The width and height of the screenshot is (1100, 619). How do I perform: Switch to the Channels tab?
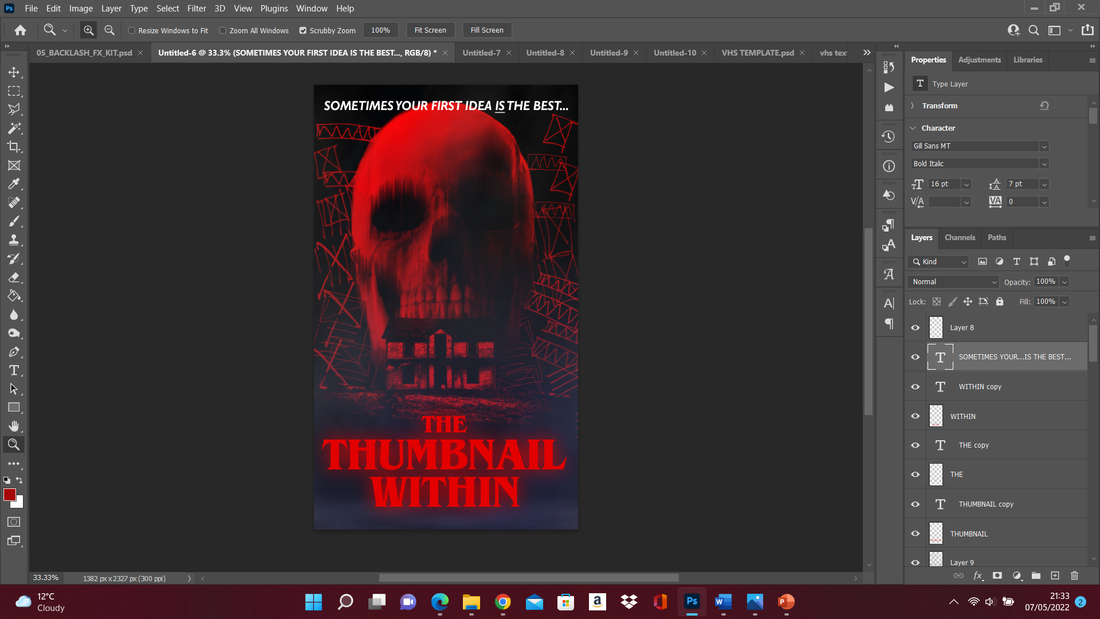[960, 237]
